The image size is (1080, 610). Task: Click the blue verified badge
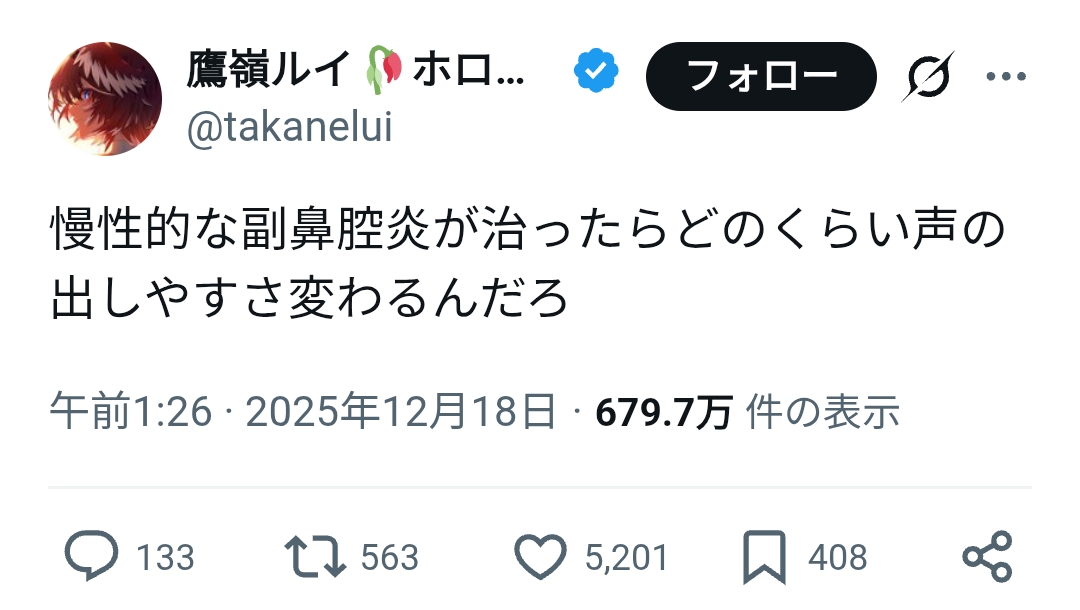(x=596, y=73)
